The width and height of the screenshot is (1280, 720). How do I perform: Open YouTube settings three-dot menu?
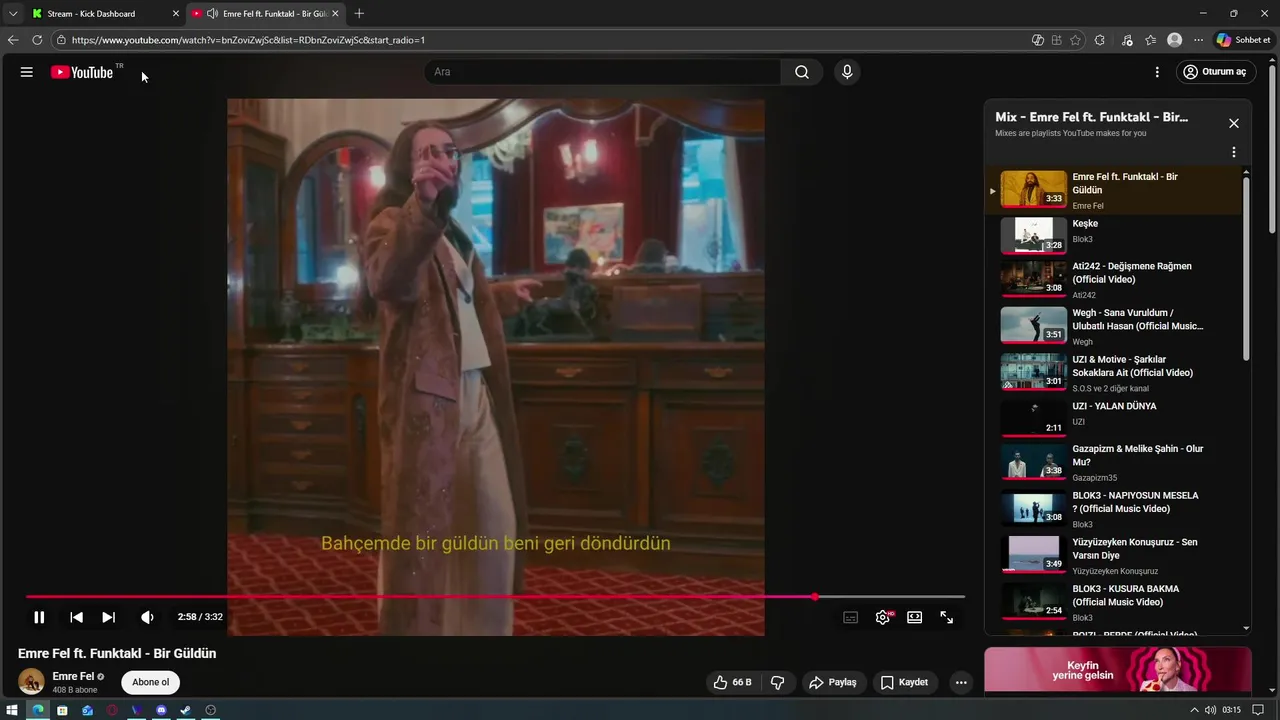pyautogui.click(x=1157, y=72)
